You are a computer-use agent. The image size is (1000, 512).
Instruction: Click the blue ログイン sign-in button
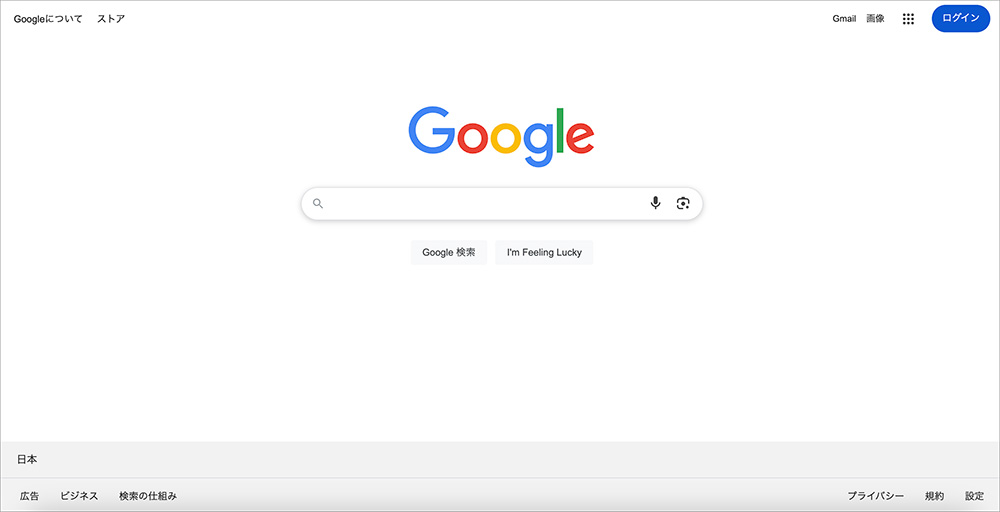click(960, 18)
